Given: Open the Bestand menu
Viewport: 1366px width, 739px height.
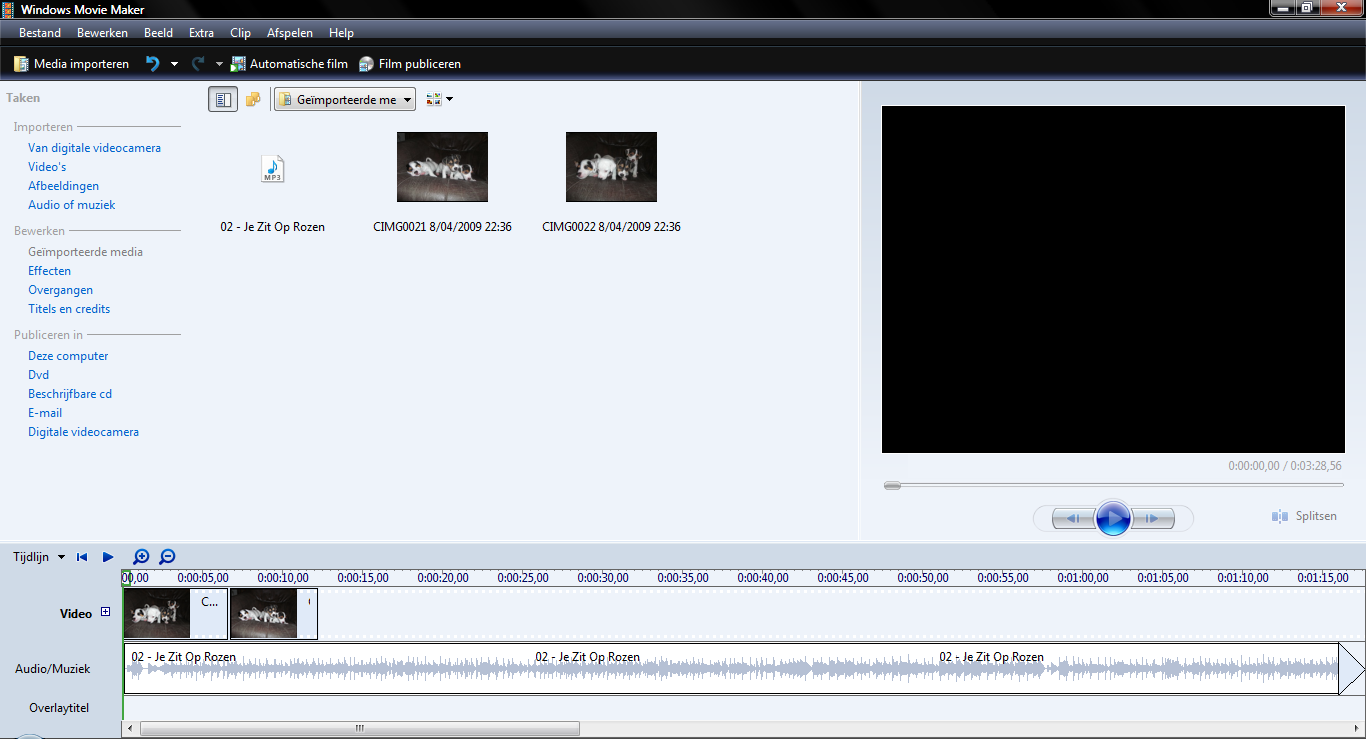Looking at the screenshot, I should pyautogui.click(x=40, y=33).
